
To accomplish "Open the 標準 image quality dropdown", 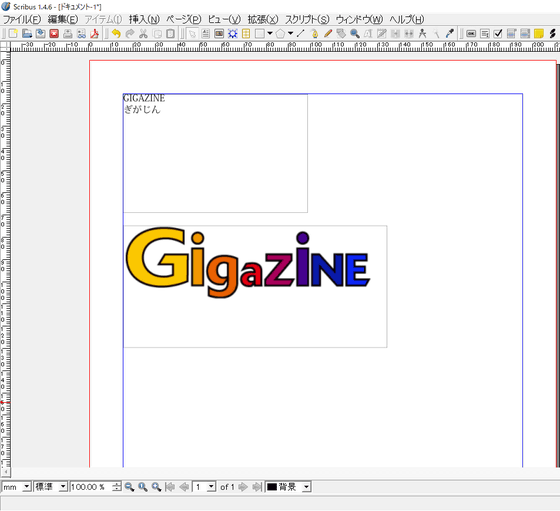I will click(x=50, y=487).
